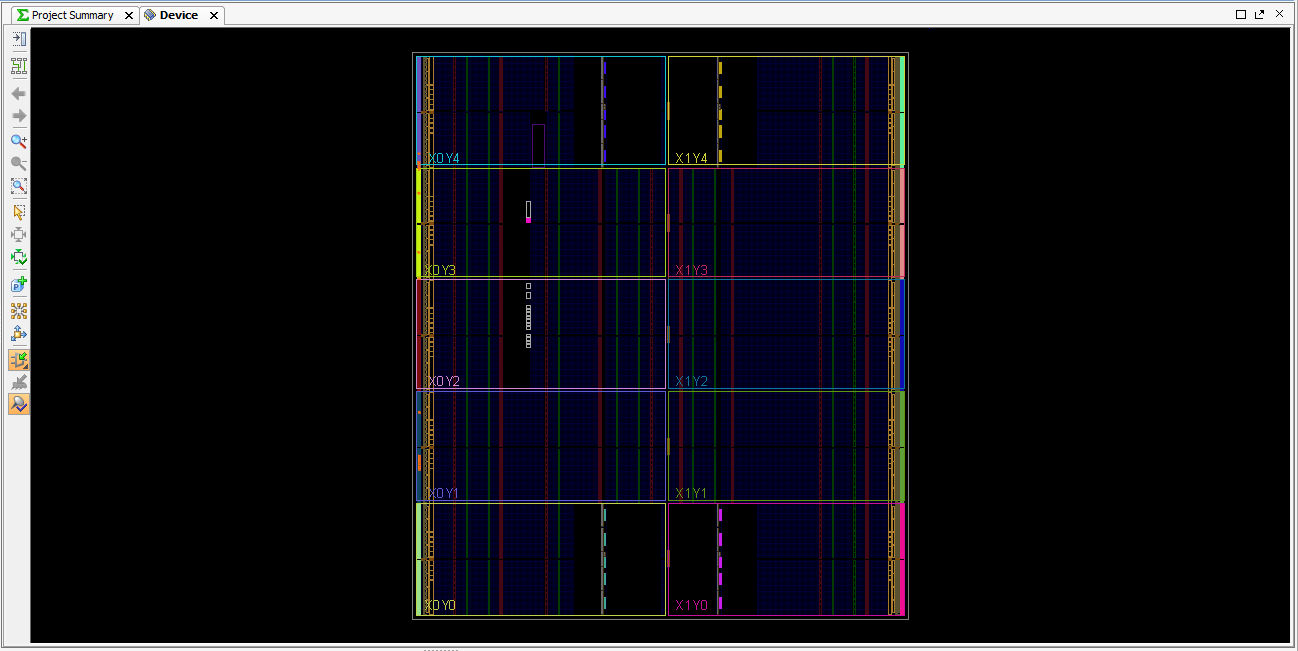Toggle the highlighted magnifier button at toolbar bottom
This screenshot has height=651, width=1298.
coord(18,404)
